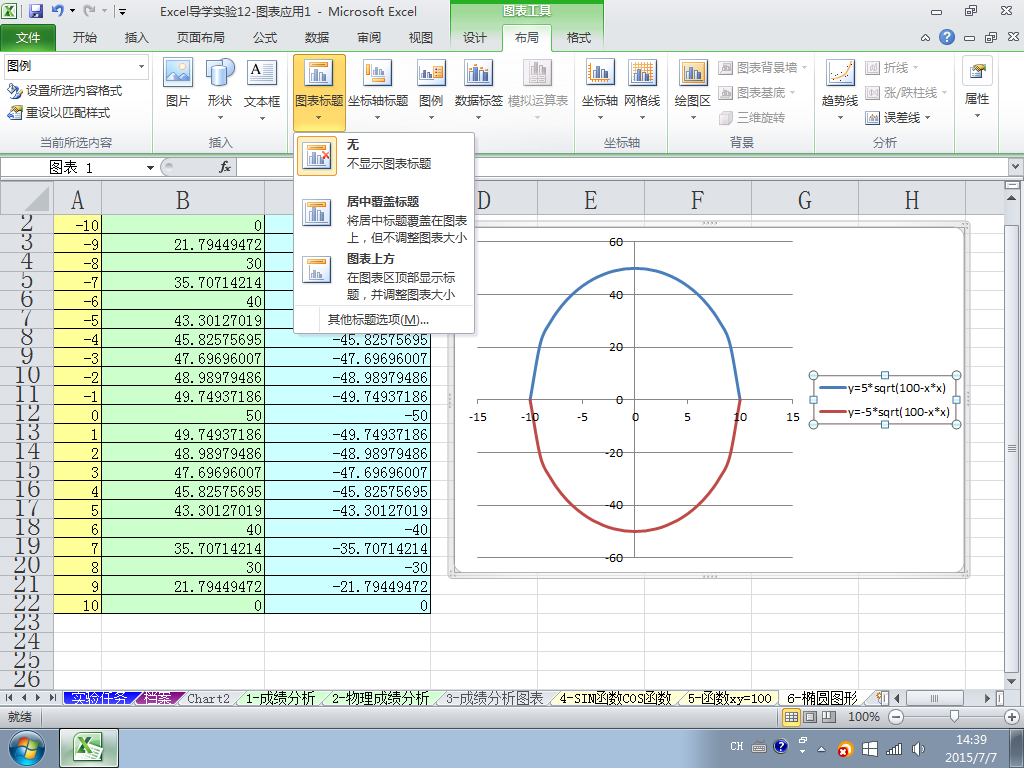Click the Select All corner button
Viewport: 1024px width, 768px height.
(x=27, y=199)
